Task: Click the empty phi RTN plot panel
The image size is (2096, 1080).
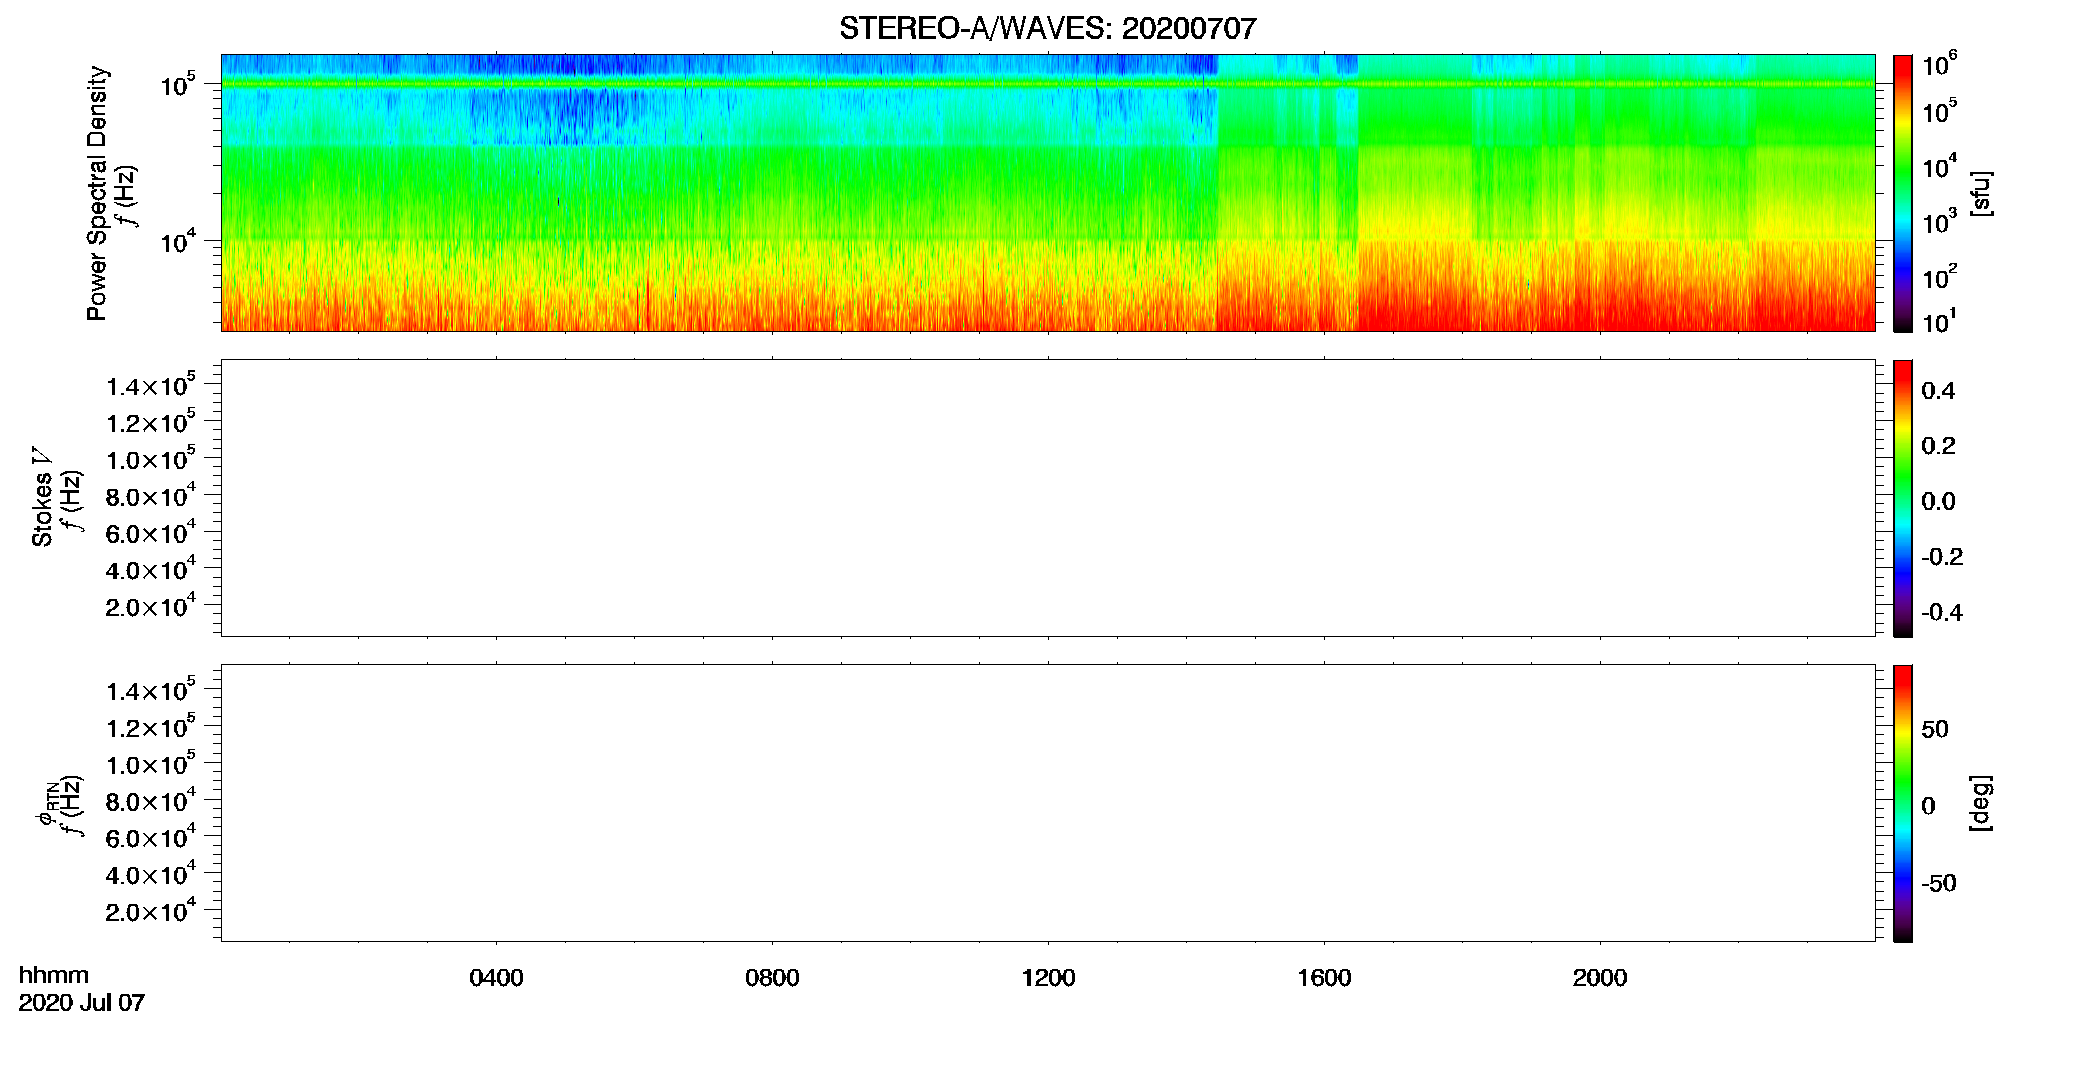Action: point(1048,803)
